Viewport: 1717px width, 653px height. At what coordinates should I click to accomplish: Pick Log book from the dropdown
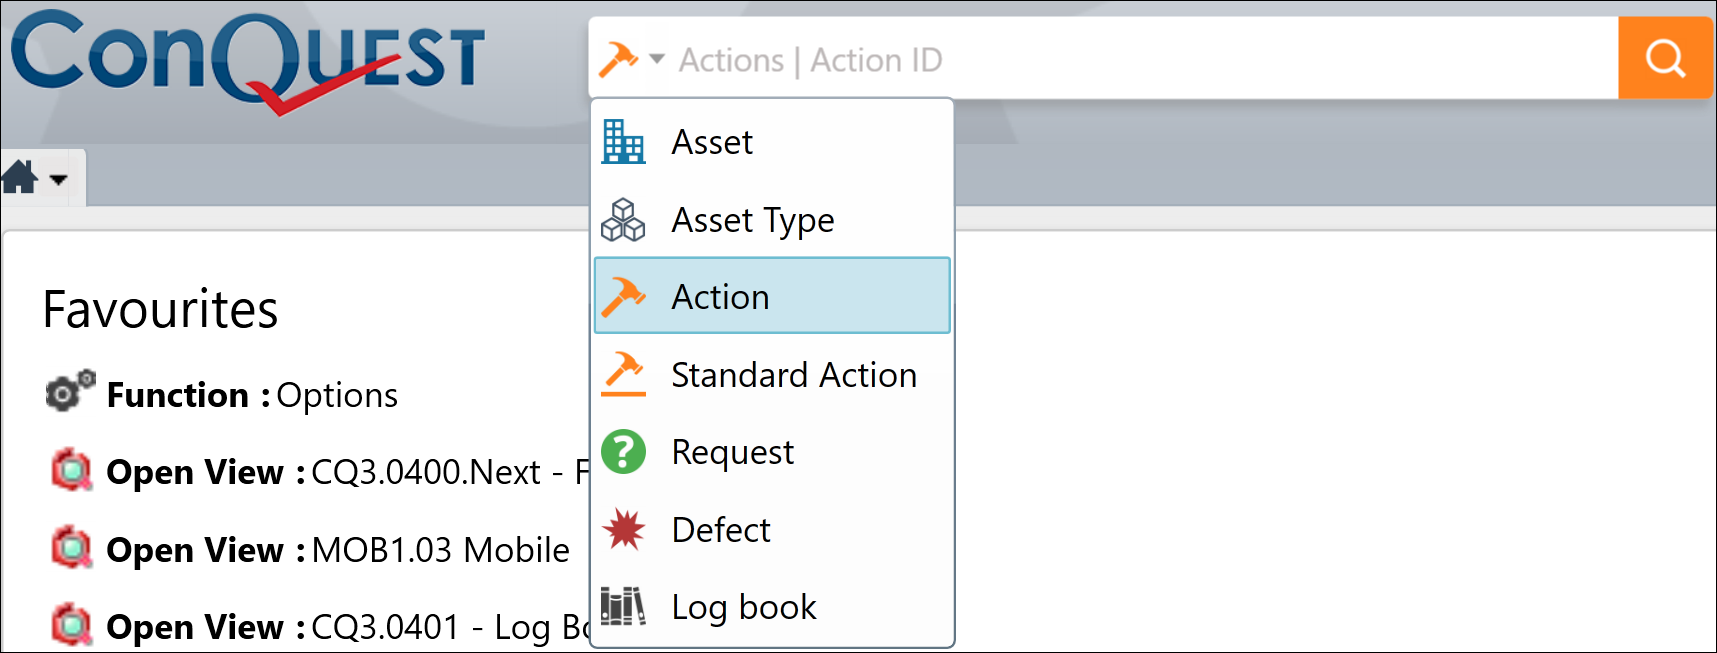[x=772, y=607]
